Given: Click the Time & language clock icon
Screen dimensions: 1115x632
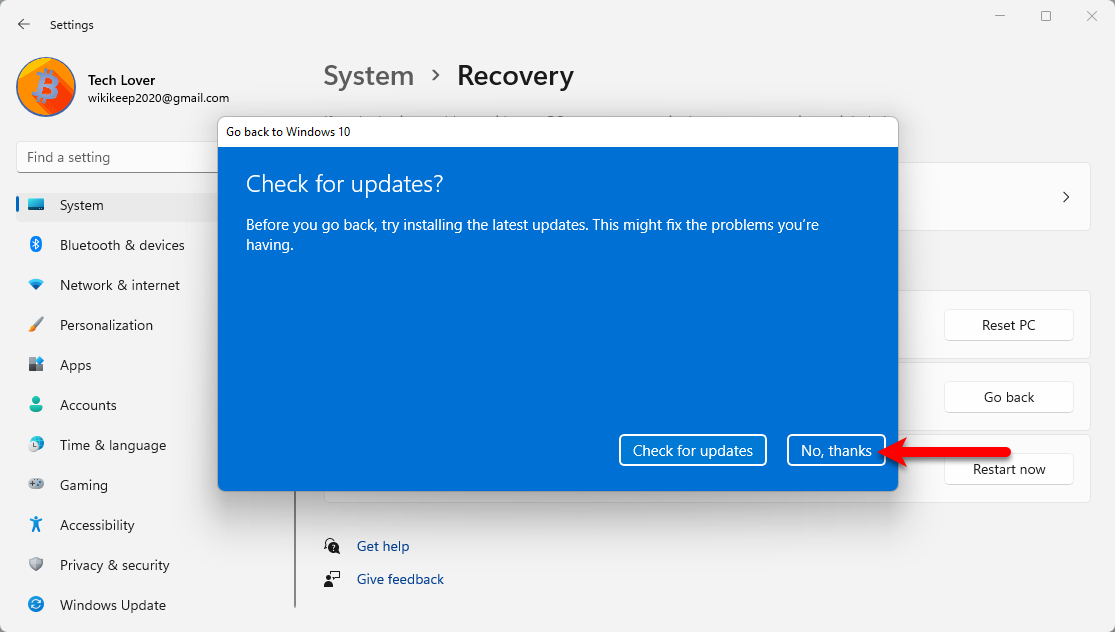Looking at the screenshot, I should pos(36,444).
